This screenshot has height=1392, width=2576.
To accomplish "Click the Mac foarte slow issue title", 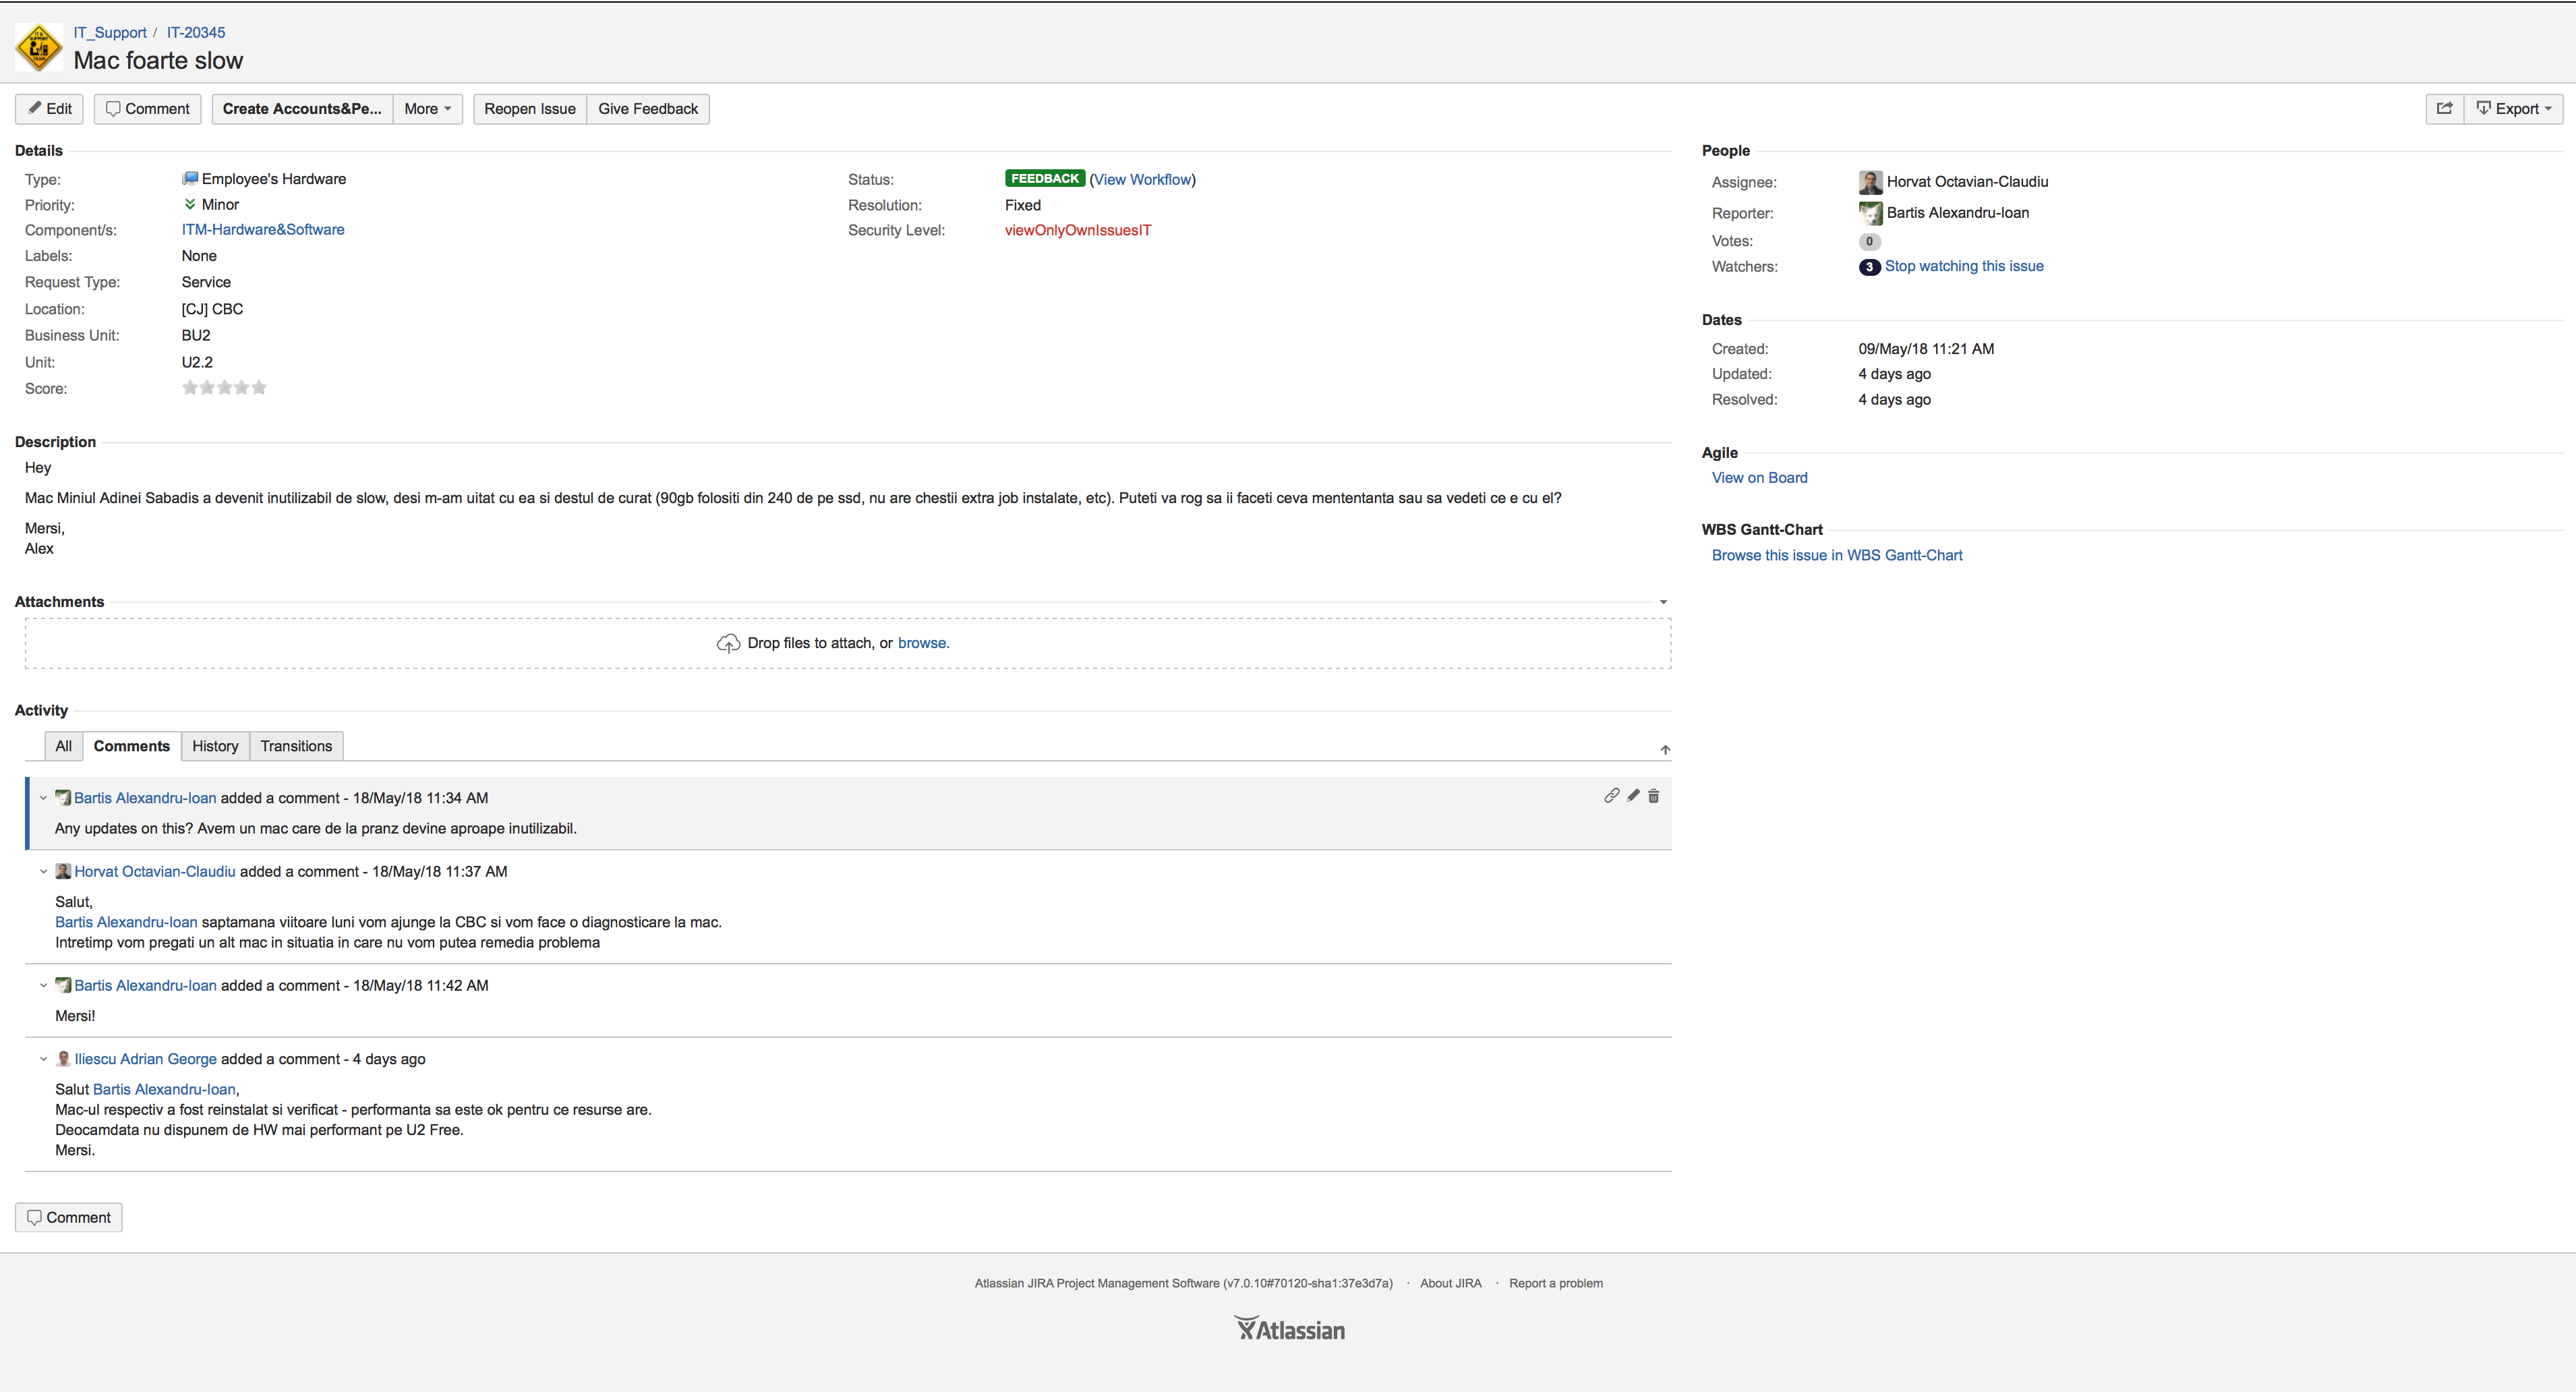I will tap(158, 61).
